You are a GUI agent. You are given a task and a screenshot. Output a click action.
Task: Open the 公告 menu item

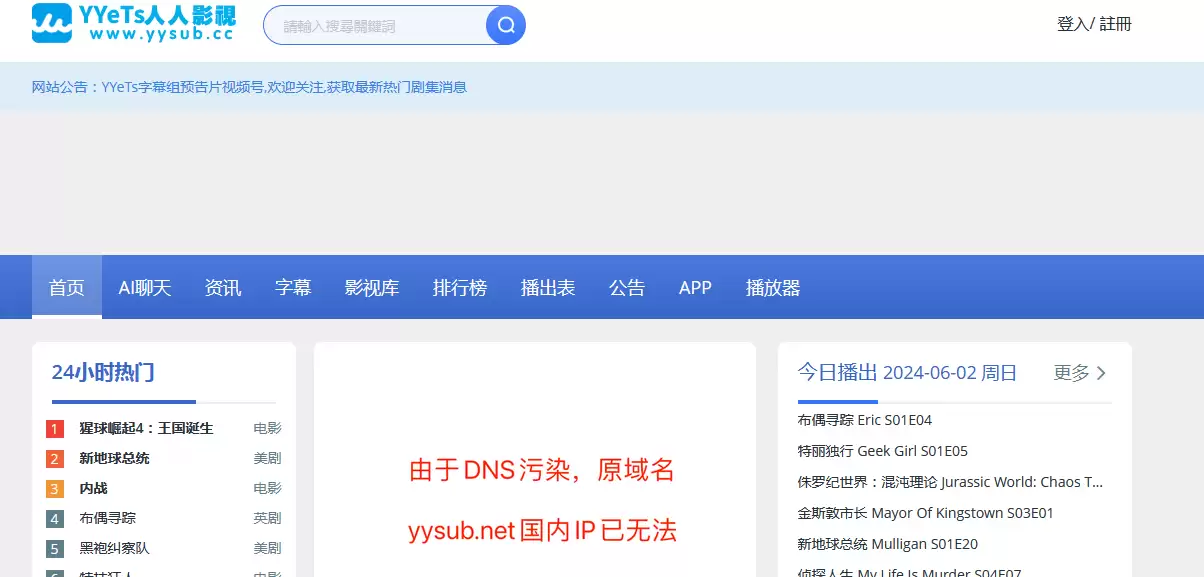point(627,288)
